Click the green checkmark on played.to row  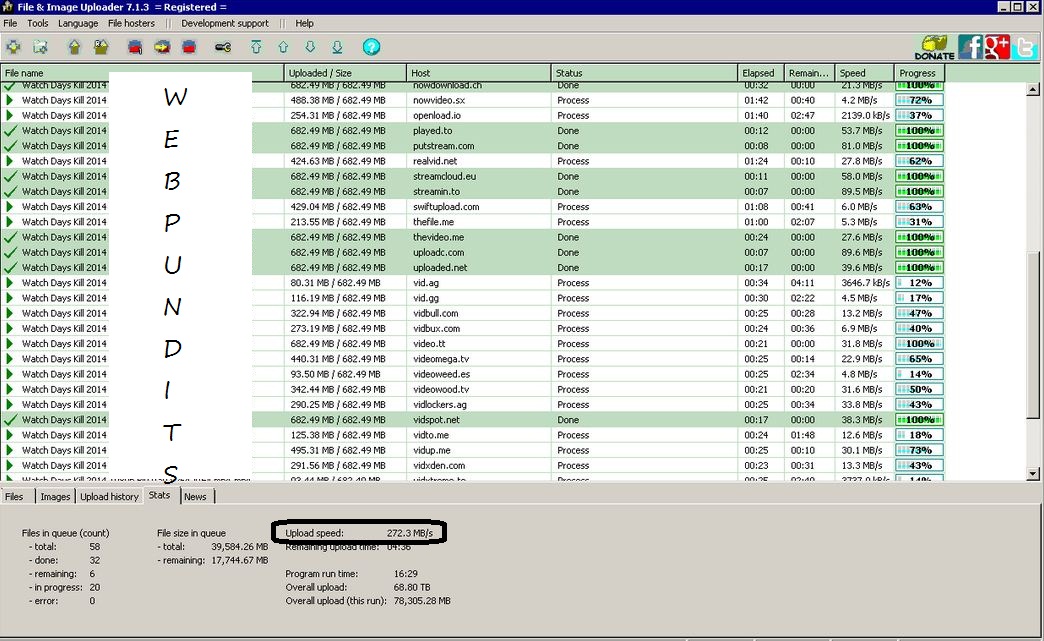point(10,130)
